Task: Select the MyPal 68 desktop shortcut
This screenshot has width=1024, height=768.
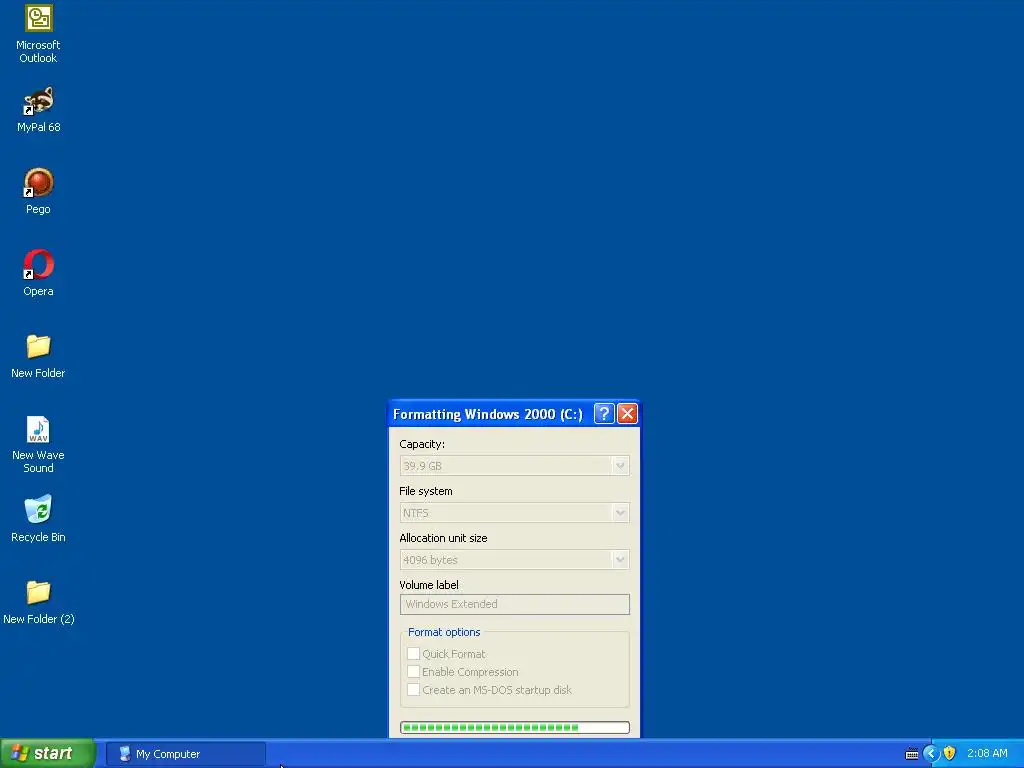Action: (x=38, y=110)
